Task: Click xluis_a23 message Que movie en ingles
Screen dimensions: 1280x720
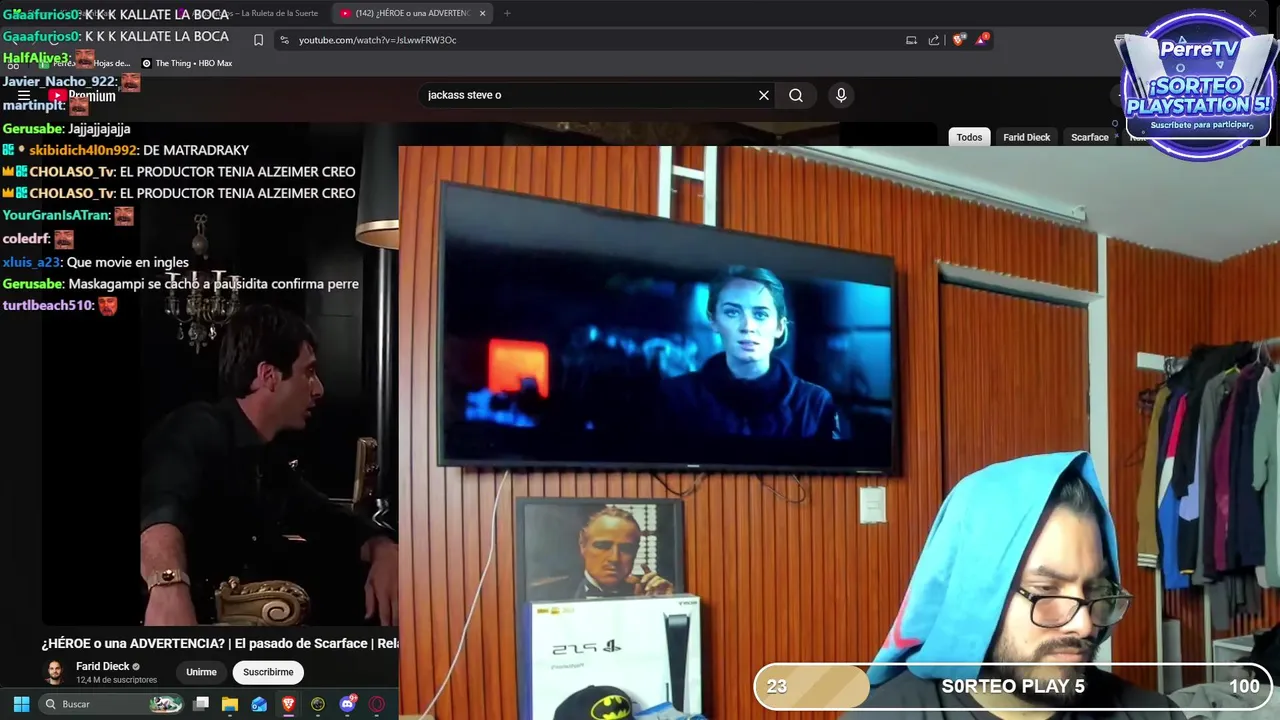Action: (x=96, y=262)
